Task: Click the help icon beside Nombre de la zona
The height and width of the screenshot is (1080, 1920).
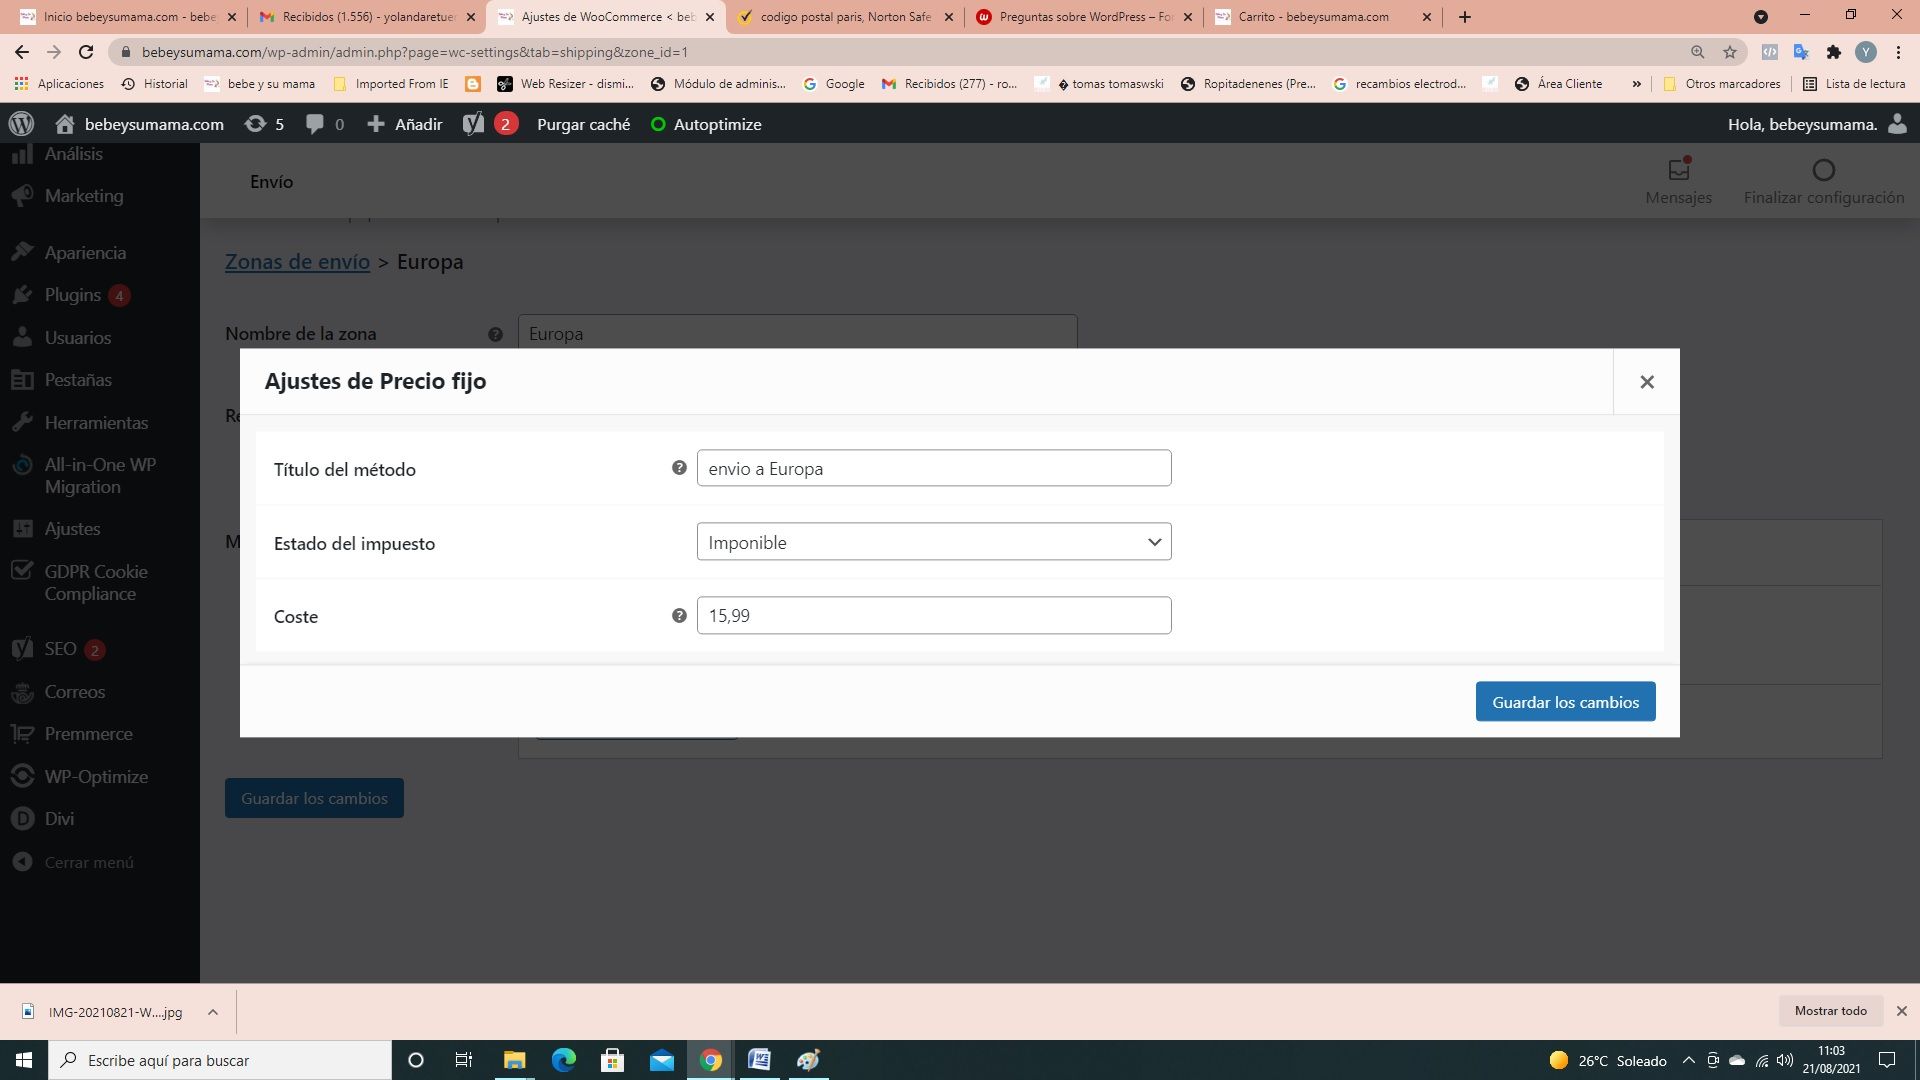Action: (x=495, y=334)
